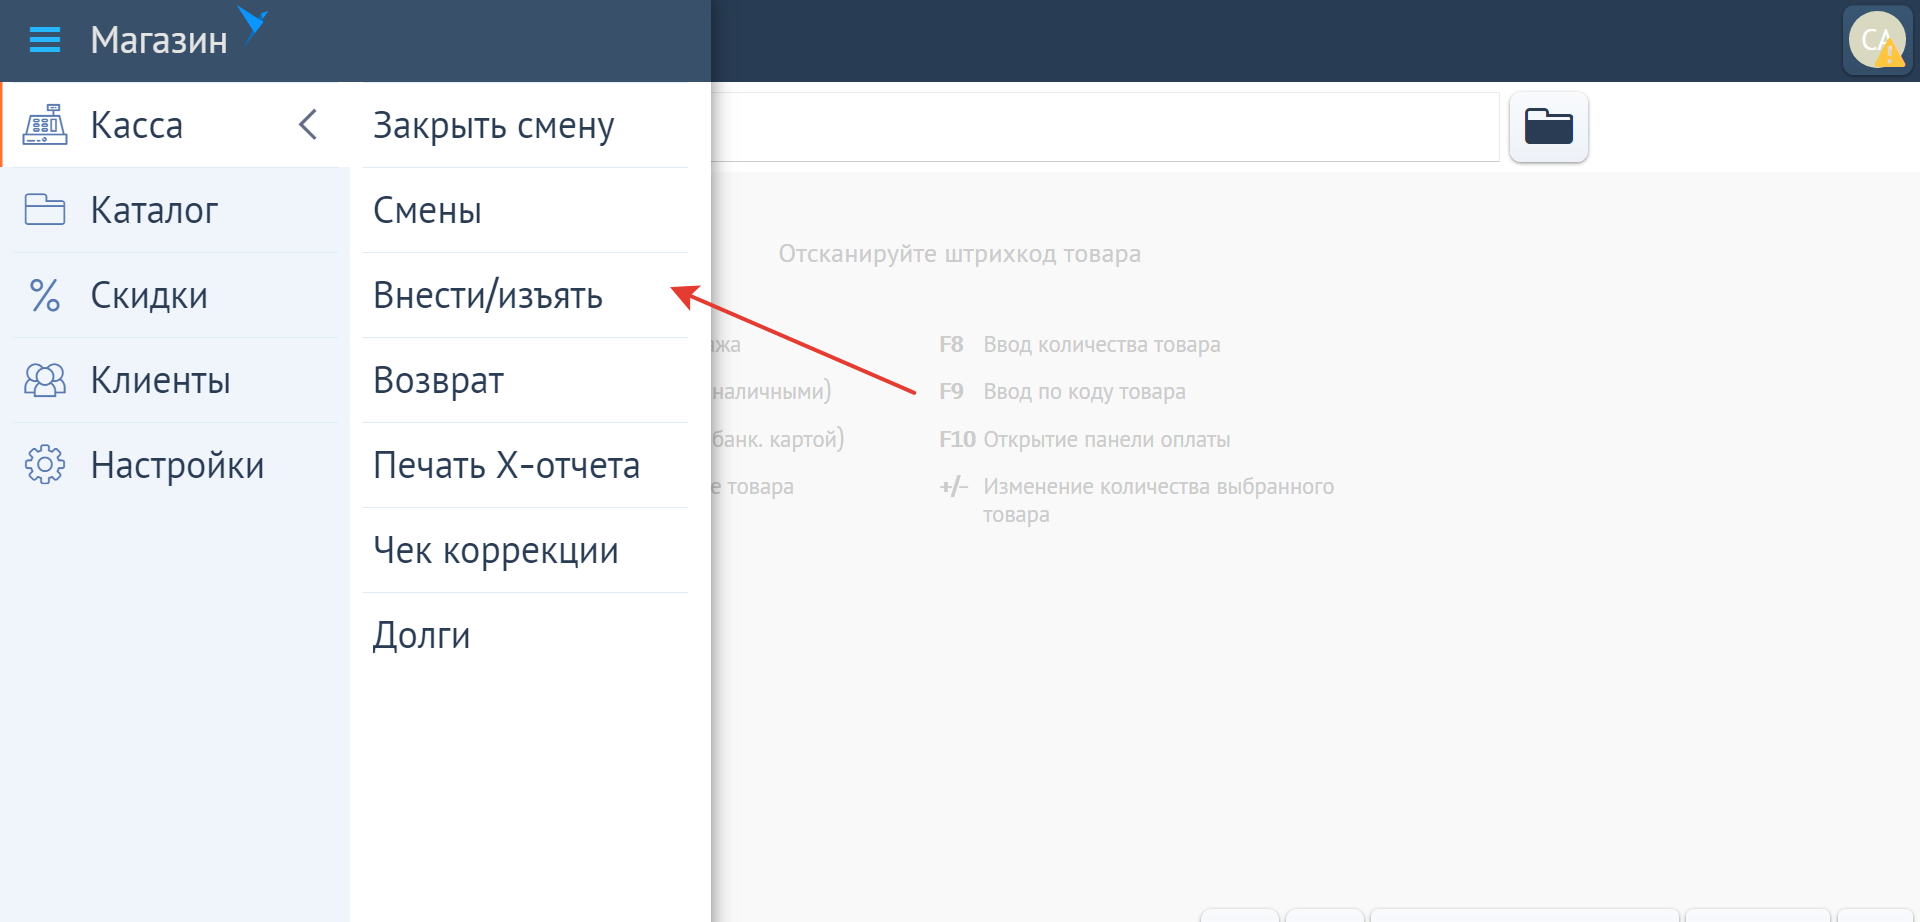The height and width of the screenshot is (922, 1920).
Task: Open the Клиенты people icon
Action: click(45, 380)
